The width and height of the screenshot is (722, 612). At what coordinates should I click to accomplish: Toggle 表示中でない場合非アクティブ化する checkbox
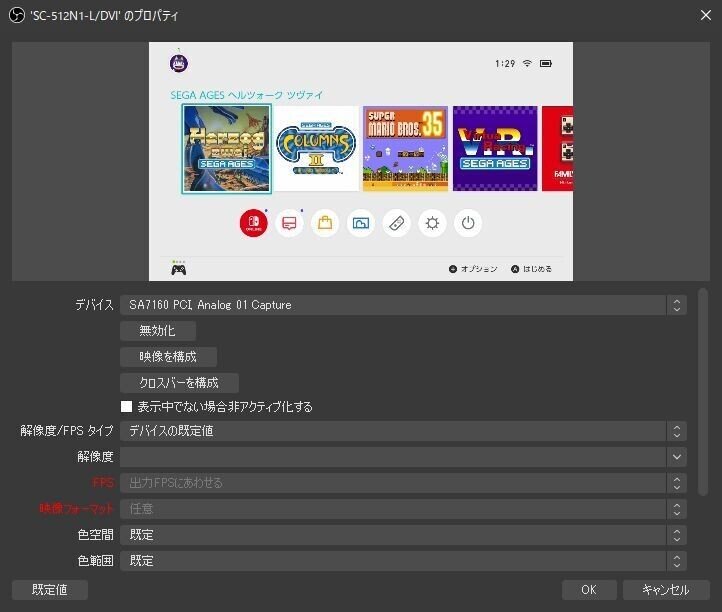[x=126, y=406]
